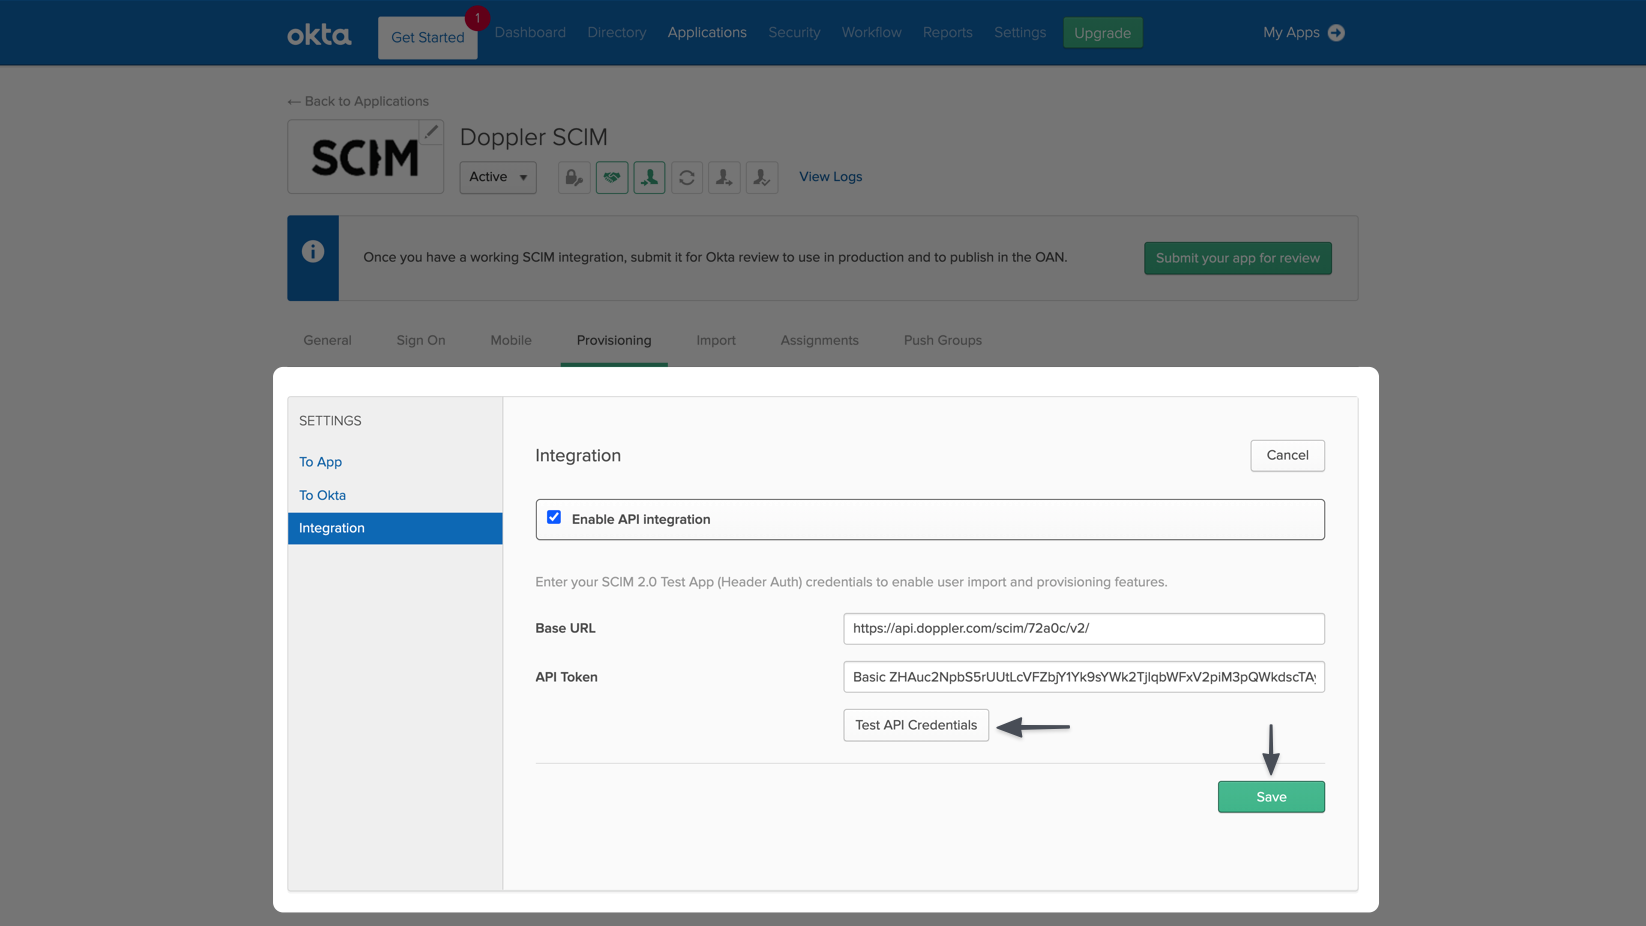Open View Logs
This screenshot has height=926, width=1646.
(830, 177)
